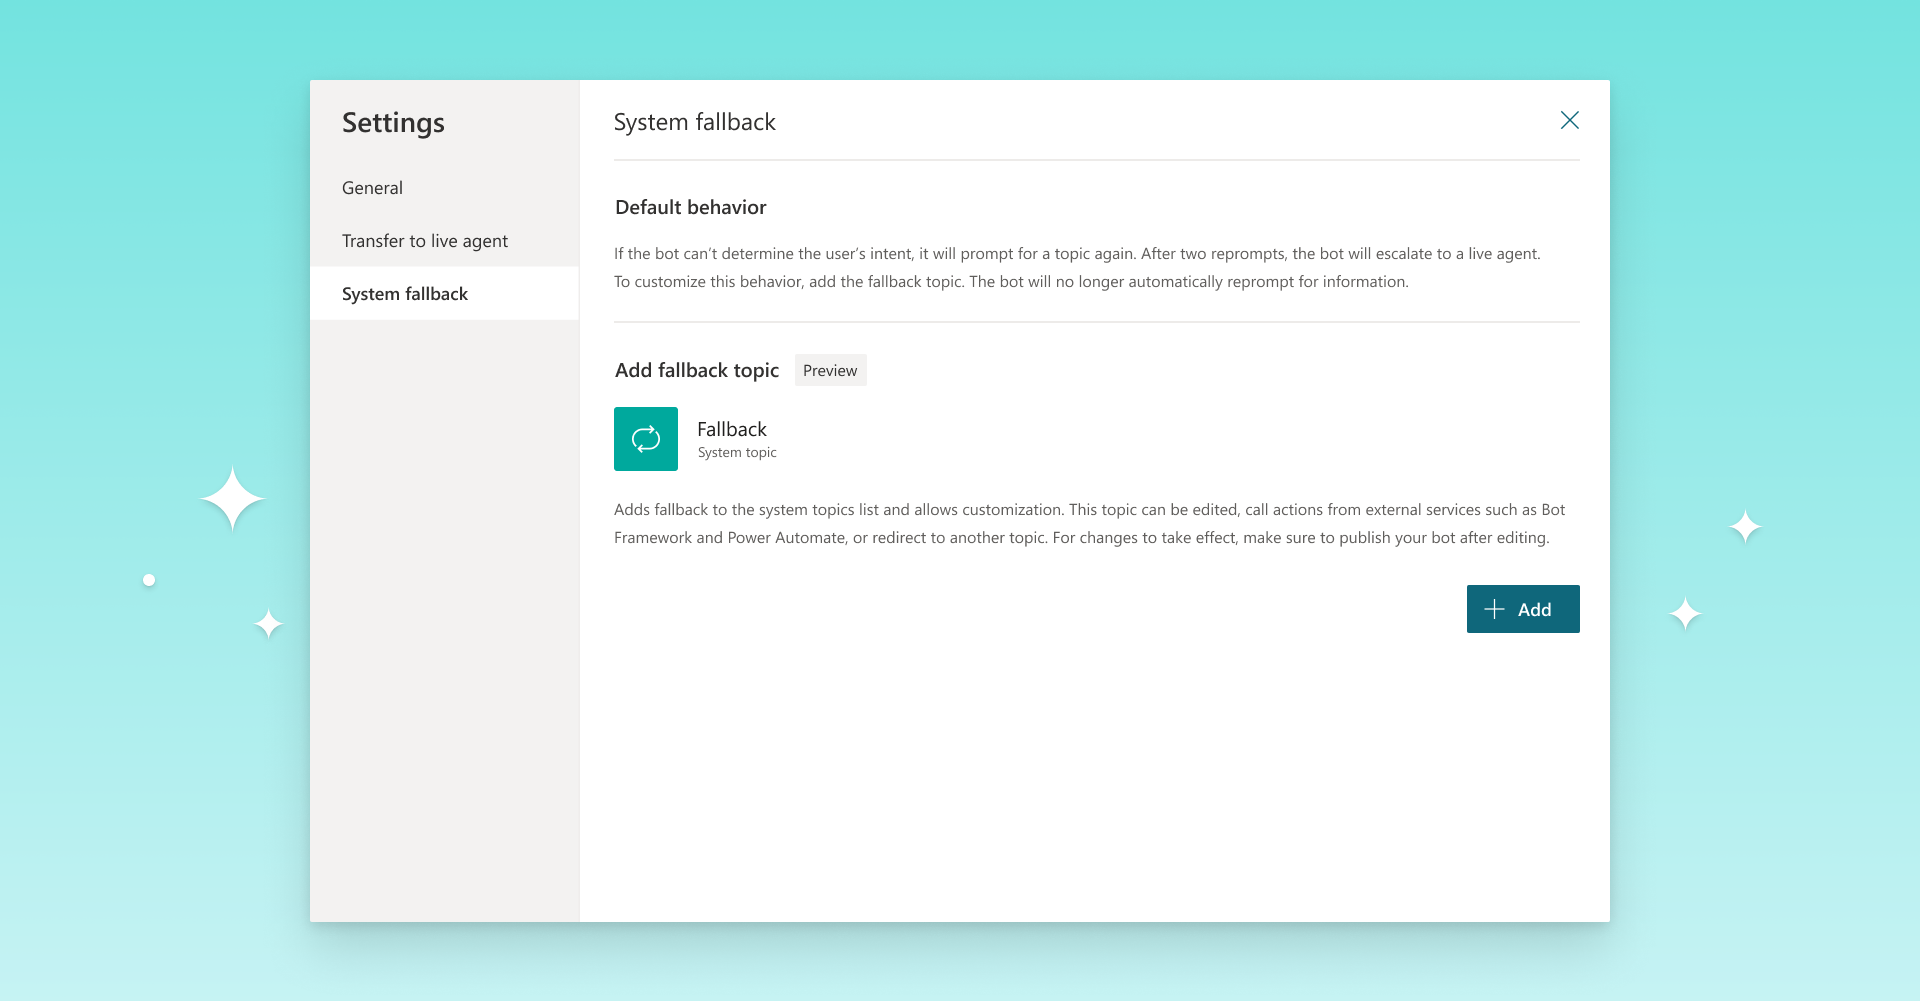Click the Default behavior heading

690,207
